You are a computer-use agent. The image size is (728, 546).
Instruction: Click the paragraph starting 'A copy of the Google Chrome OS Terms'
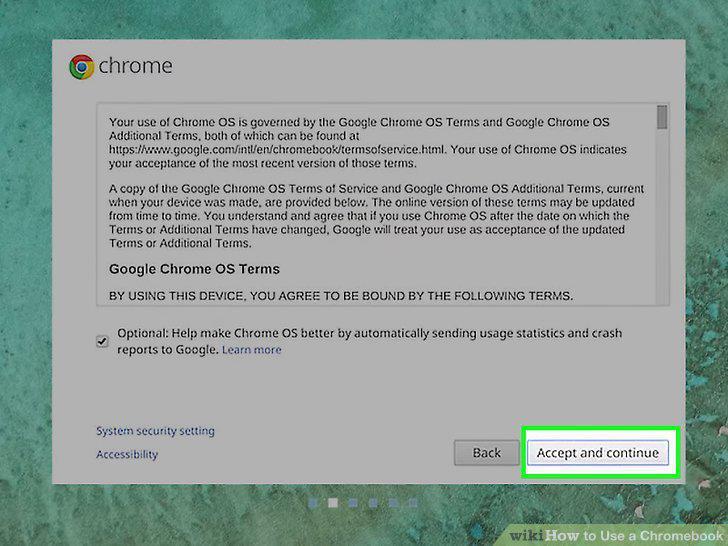(376, 216)
